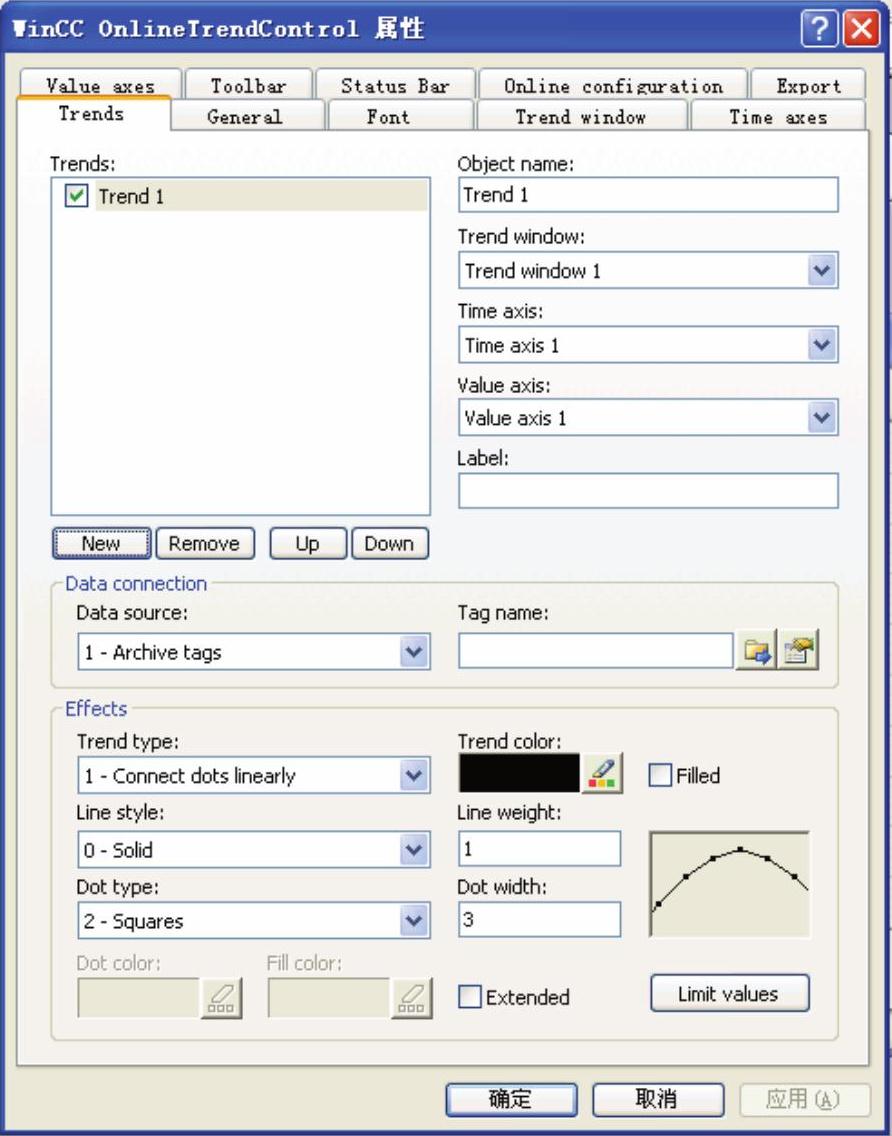Click the Object name input field

pyautogui.click(x=648, y=195)
